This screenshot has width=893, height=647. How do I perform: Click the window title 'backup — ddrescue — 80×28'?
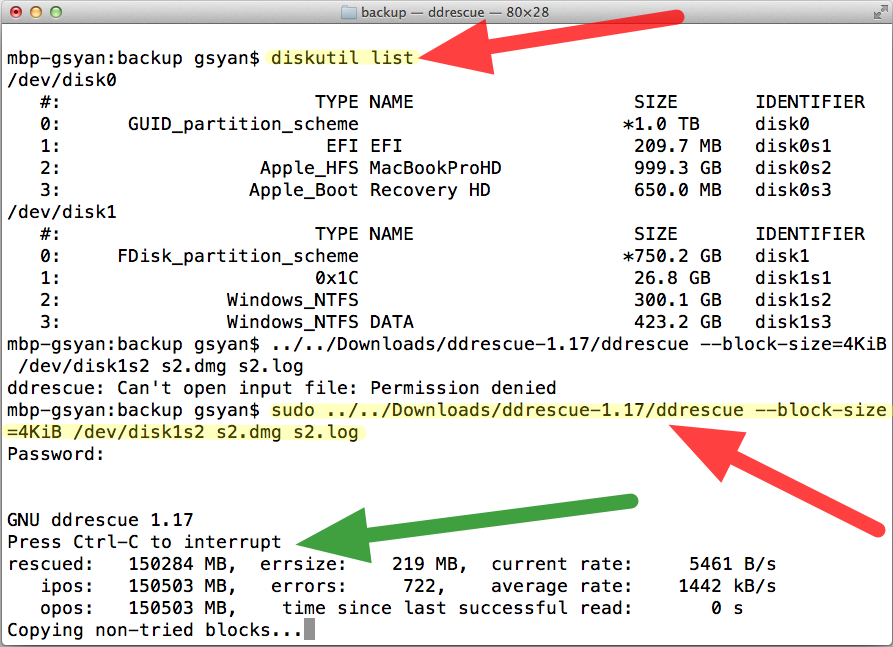[x=454, y=12]
